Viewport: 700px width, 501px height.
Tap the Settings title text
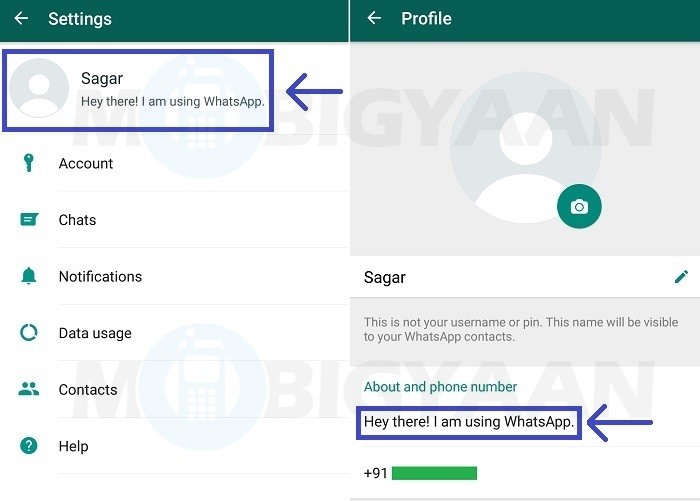click(x=80, y=19)
